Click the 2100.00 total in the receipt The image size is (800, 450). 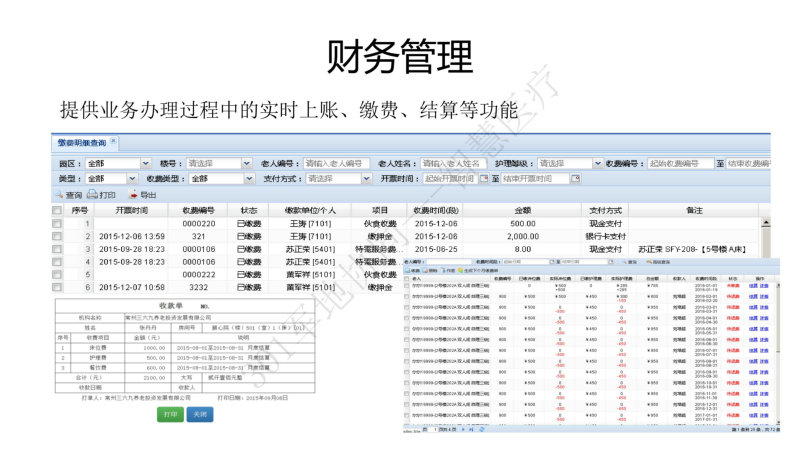click(x=154, y=378)
